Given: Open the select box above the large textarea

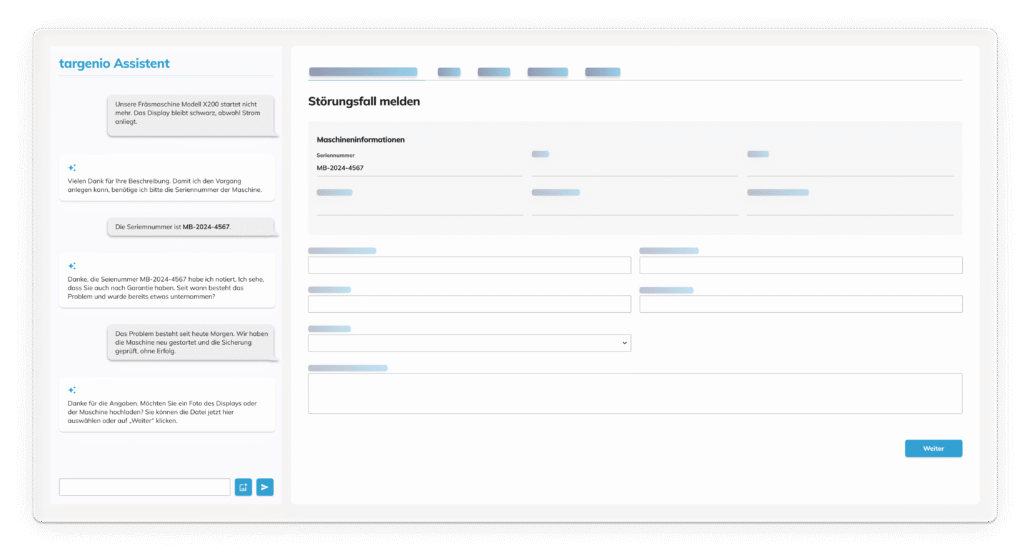Looking at the screenshot, I should click(x=468, y=343).
